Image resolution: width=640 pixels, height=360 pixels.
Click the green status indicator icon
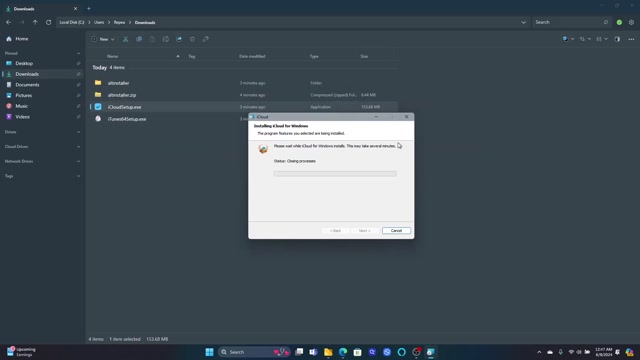click(619, 22)
